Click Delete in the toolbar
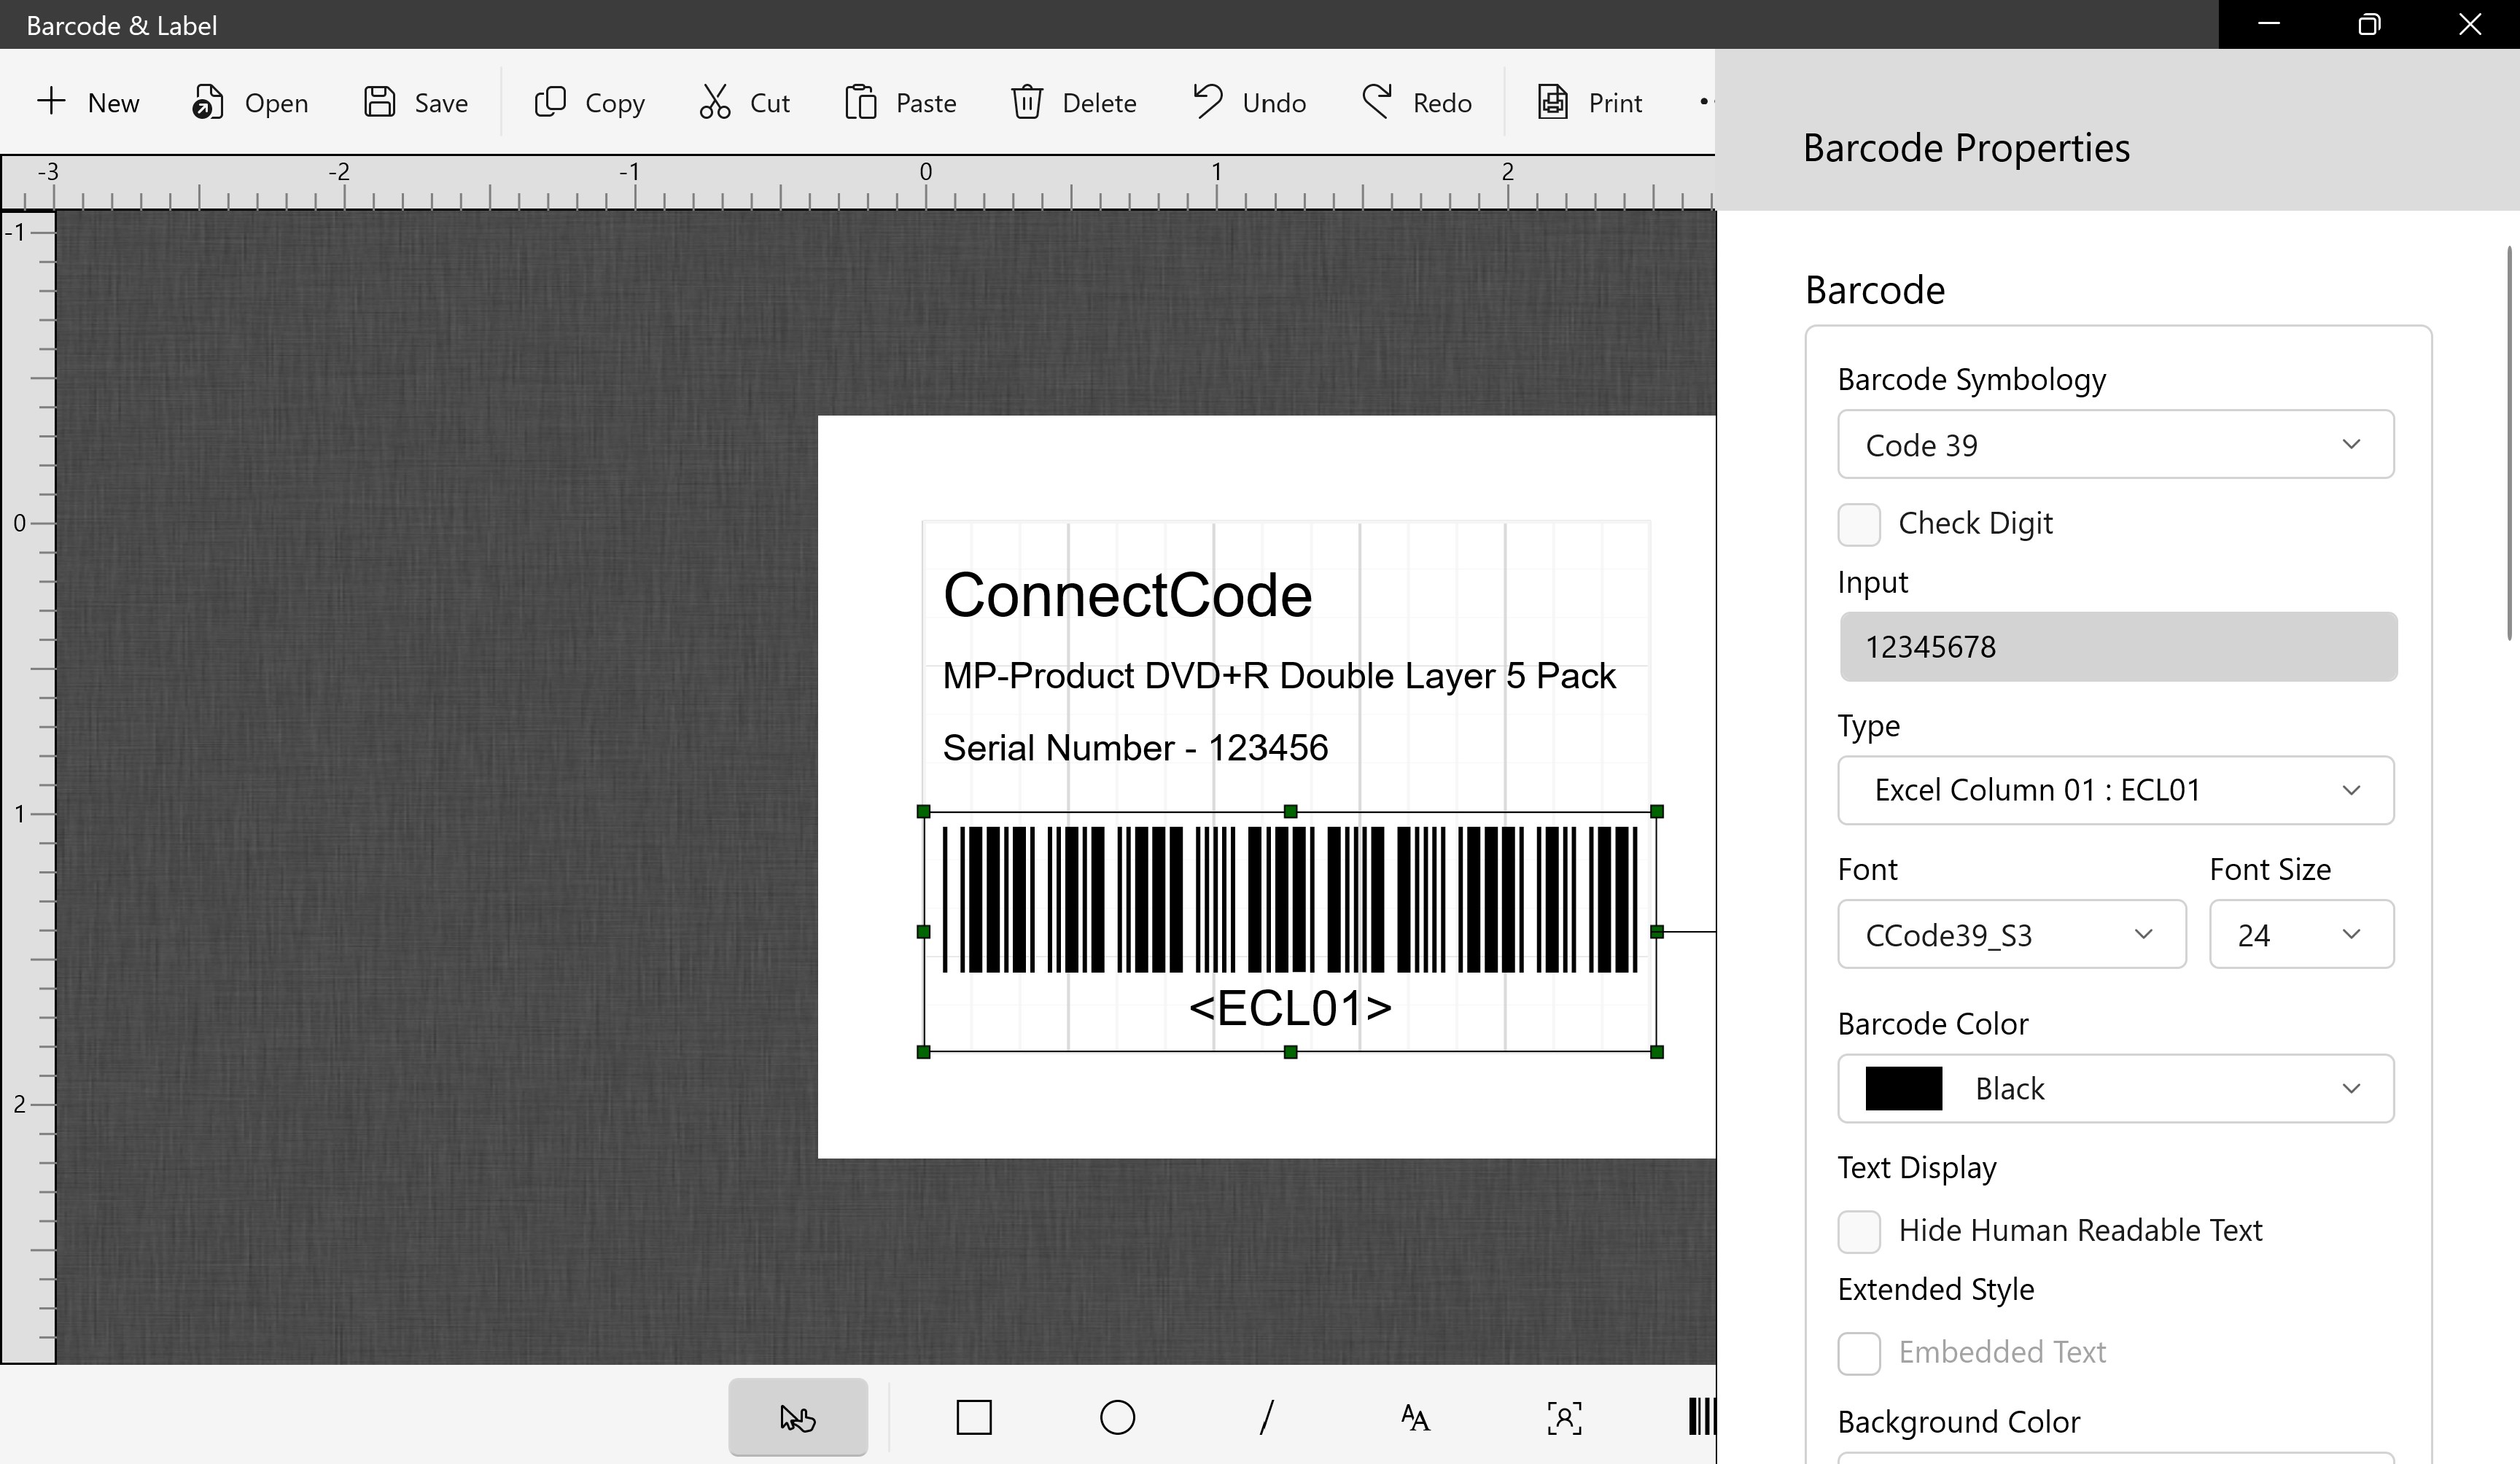The height and width of the screenshot is (1464, 2520). point(1073,102)
